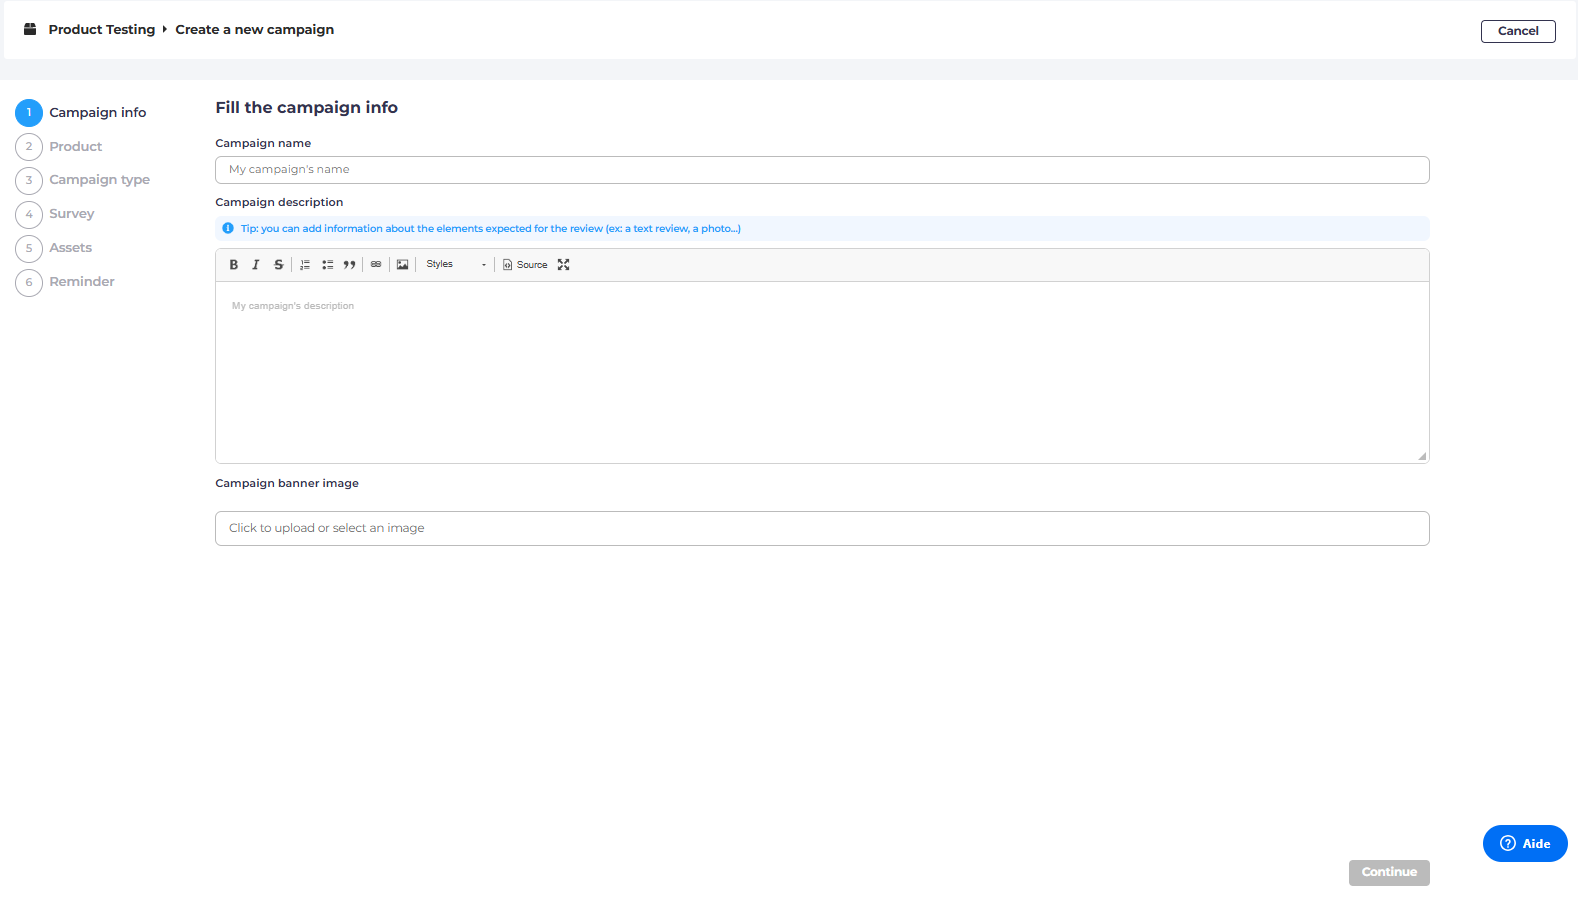The width and height of the screenshot is (1578, 903).
Task: Click the Product Testing box icon
Action: pos(30,29)
